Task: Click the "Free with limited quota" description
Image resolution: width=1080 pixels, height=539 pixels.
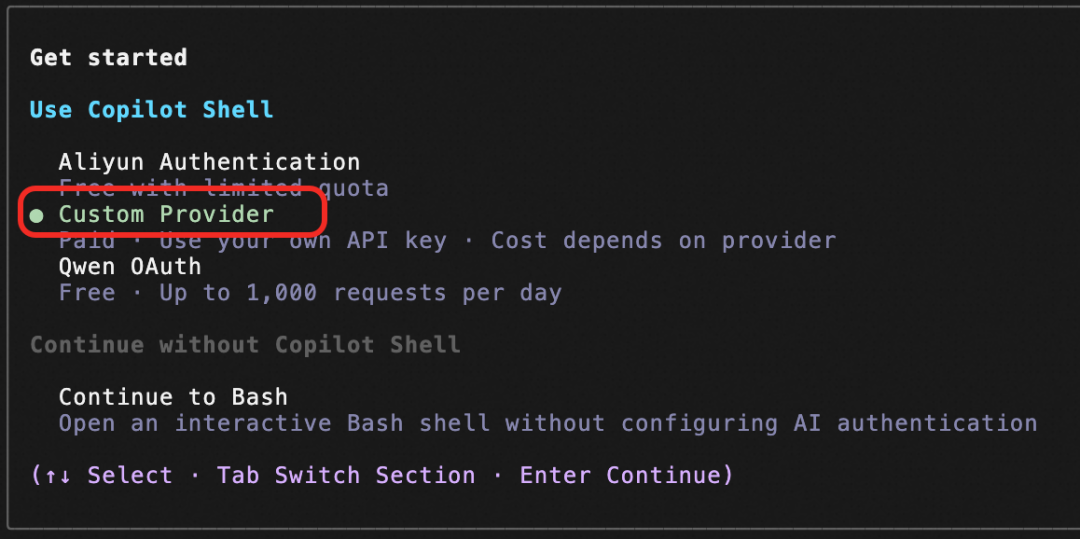Action: point(224,188)
